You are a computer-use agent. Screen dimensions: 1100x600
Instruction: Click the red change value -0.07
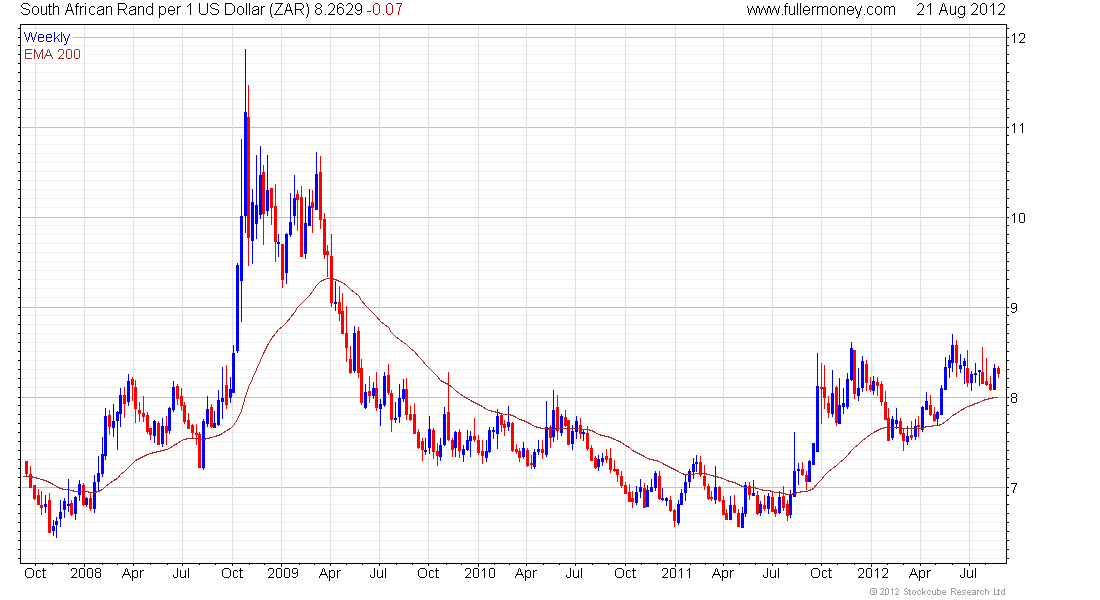point(384,10)
